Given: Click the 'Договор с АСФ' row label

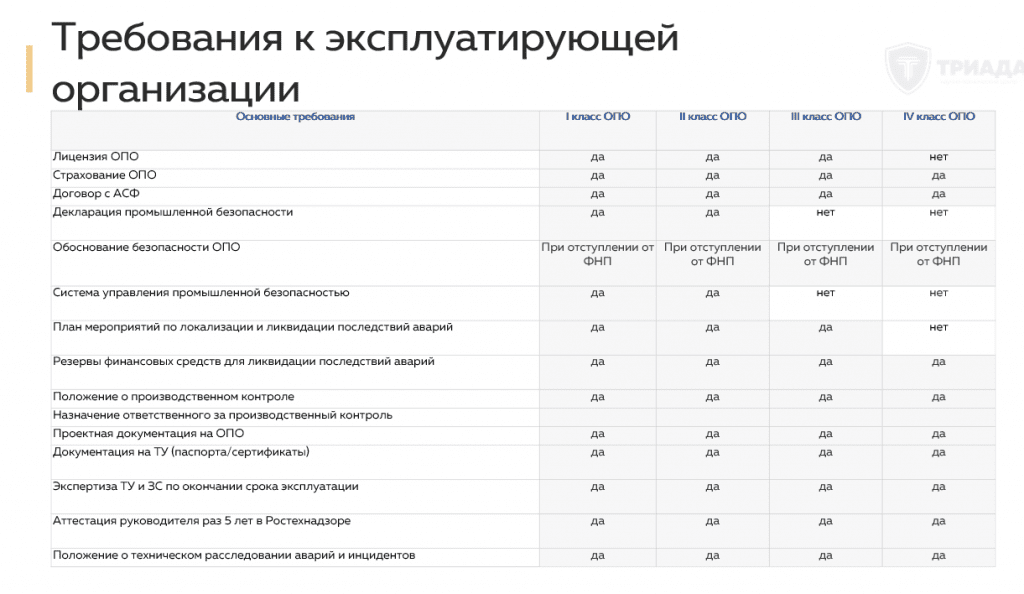Looking at the screenshot, I should tap(96, 194).
